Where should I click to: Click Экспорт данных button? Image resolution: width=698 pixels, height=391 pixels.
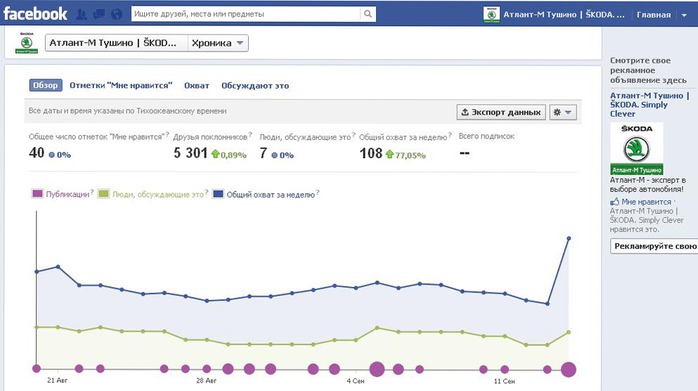tap(501, 112)
